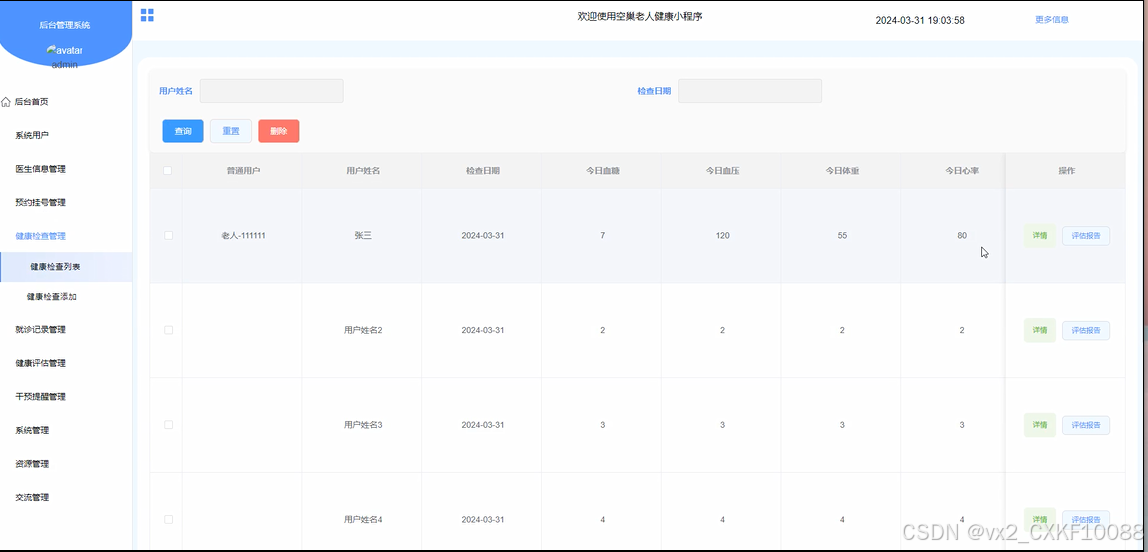Image resolution: width=1148 pixels, height=552 pixels.
Task: Open 详情 for the 张三 row
Action: (x=1040, y=236)
